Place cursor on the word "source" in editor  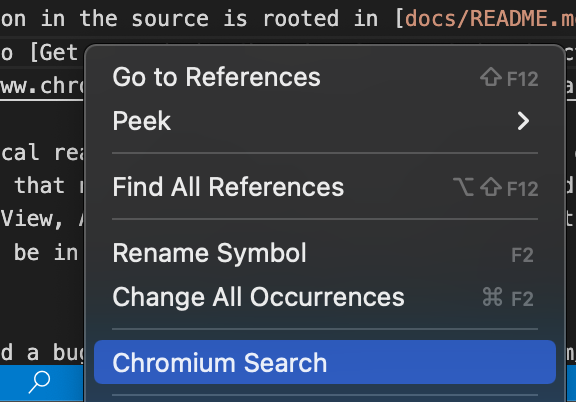point(170,18)
